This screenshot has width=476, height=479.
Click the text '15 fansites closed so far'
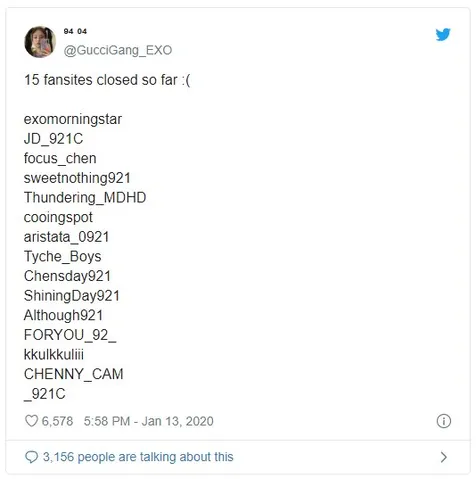[101, 80]
